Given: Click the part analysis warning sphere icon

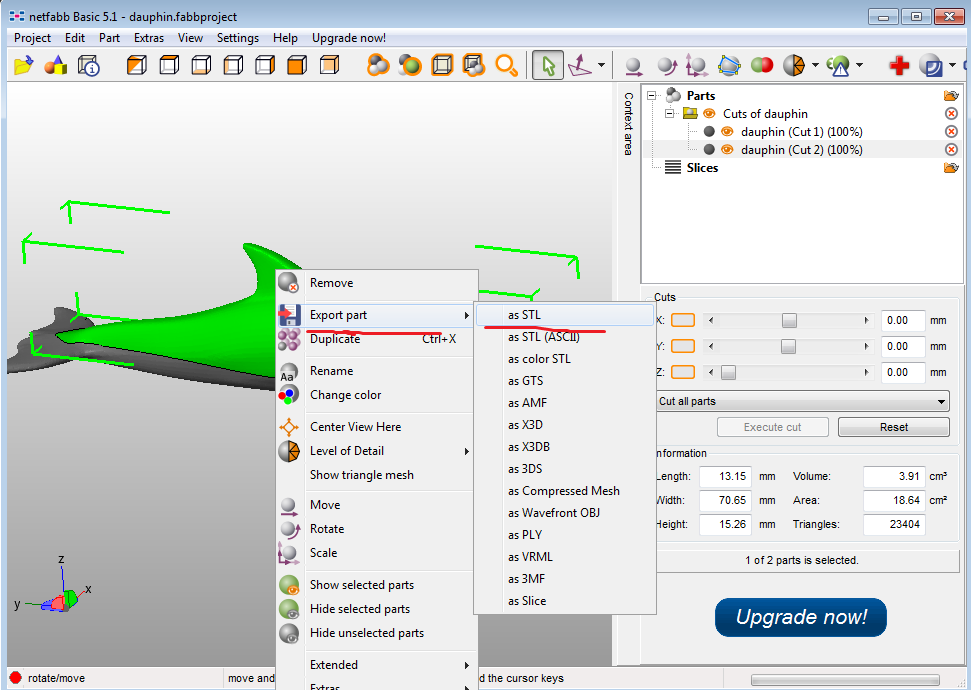Looking at the screenshot, I should click(x=838, y=65).
